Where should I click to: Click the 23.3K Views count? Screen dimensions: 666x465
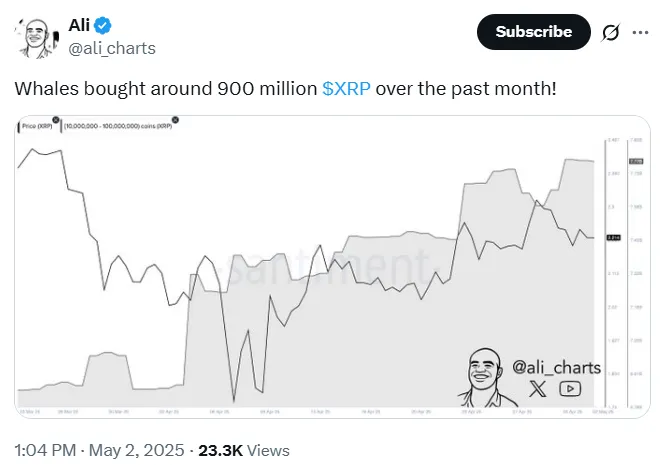pos(244,450)
